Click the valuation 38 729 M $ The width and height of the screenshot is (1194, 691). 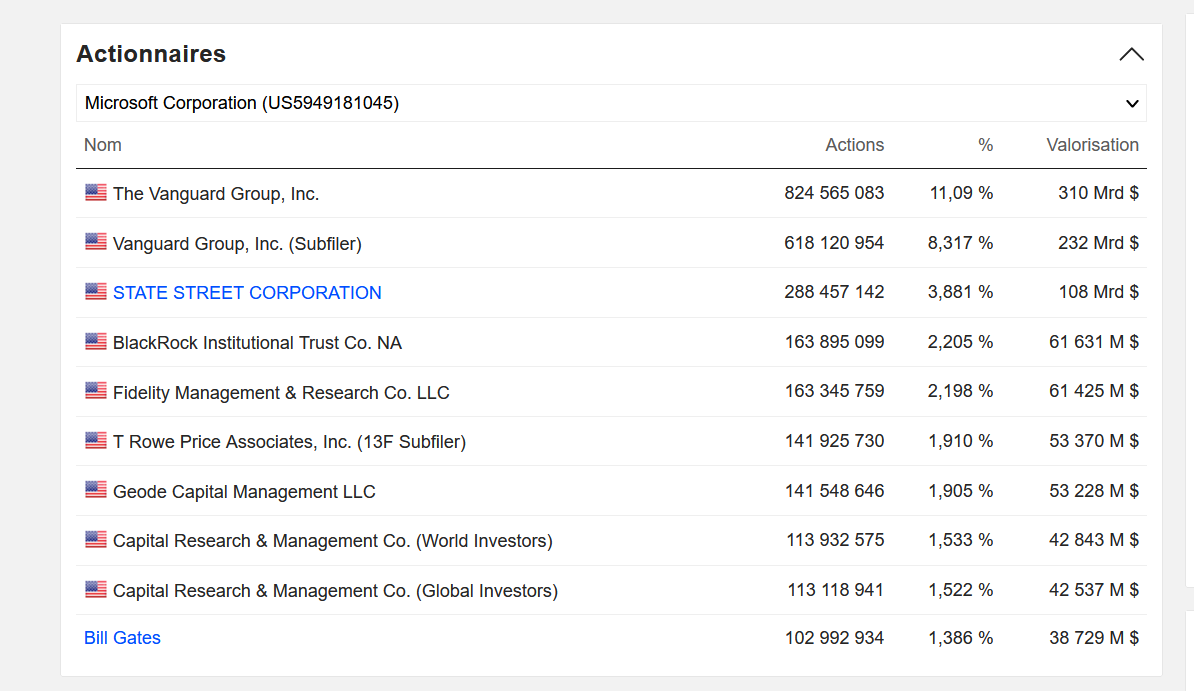pos(1093,638)
